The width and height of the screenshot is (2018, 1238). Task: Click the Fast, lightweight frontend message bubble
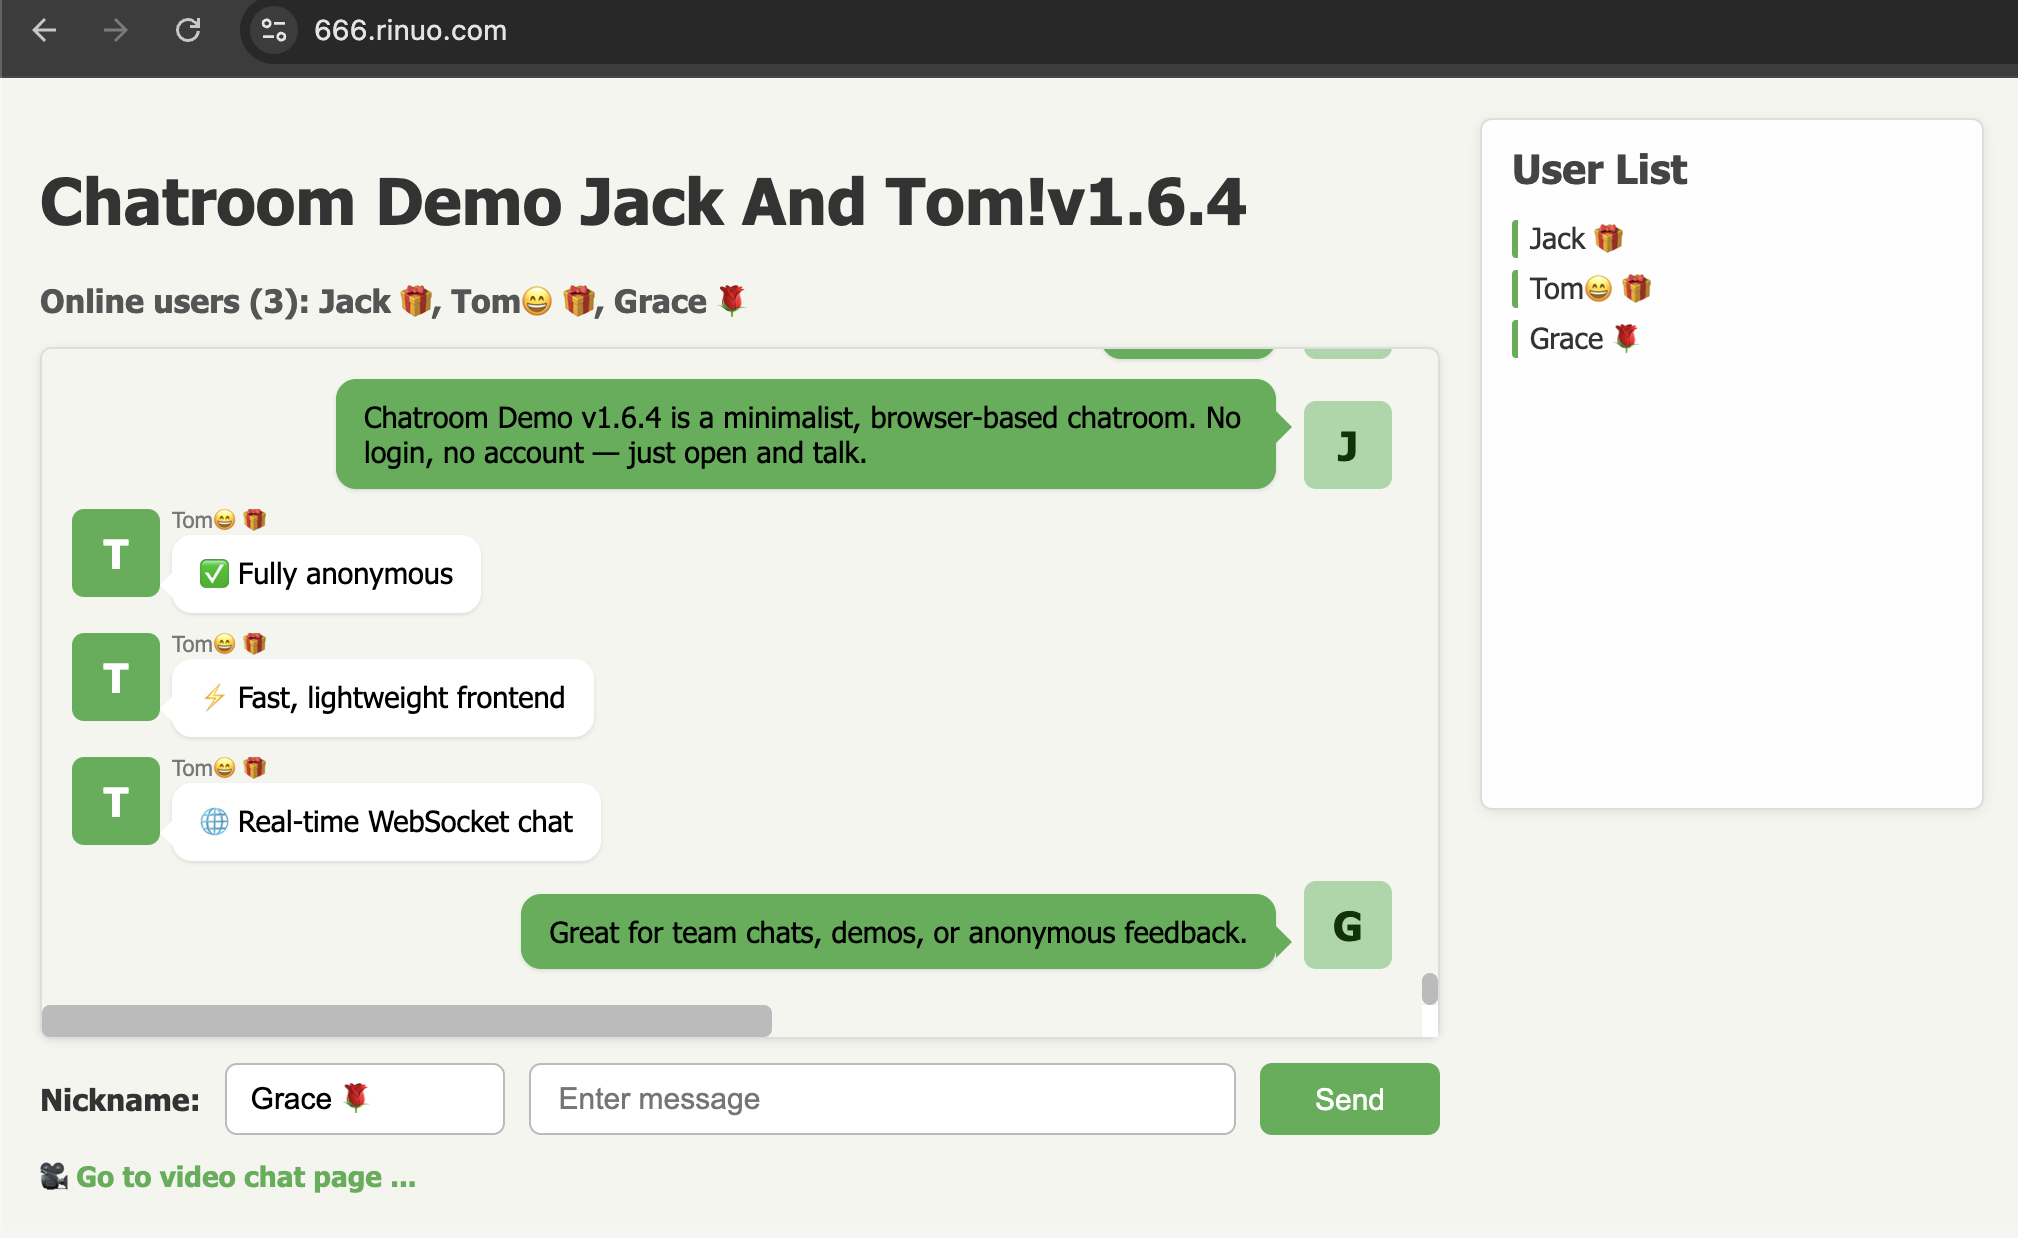coord(383,698)
